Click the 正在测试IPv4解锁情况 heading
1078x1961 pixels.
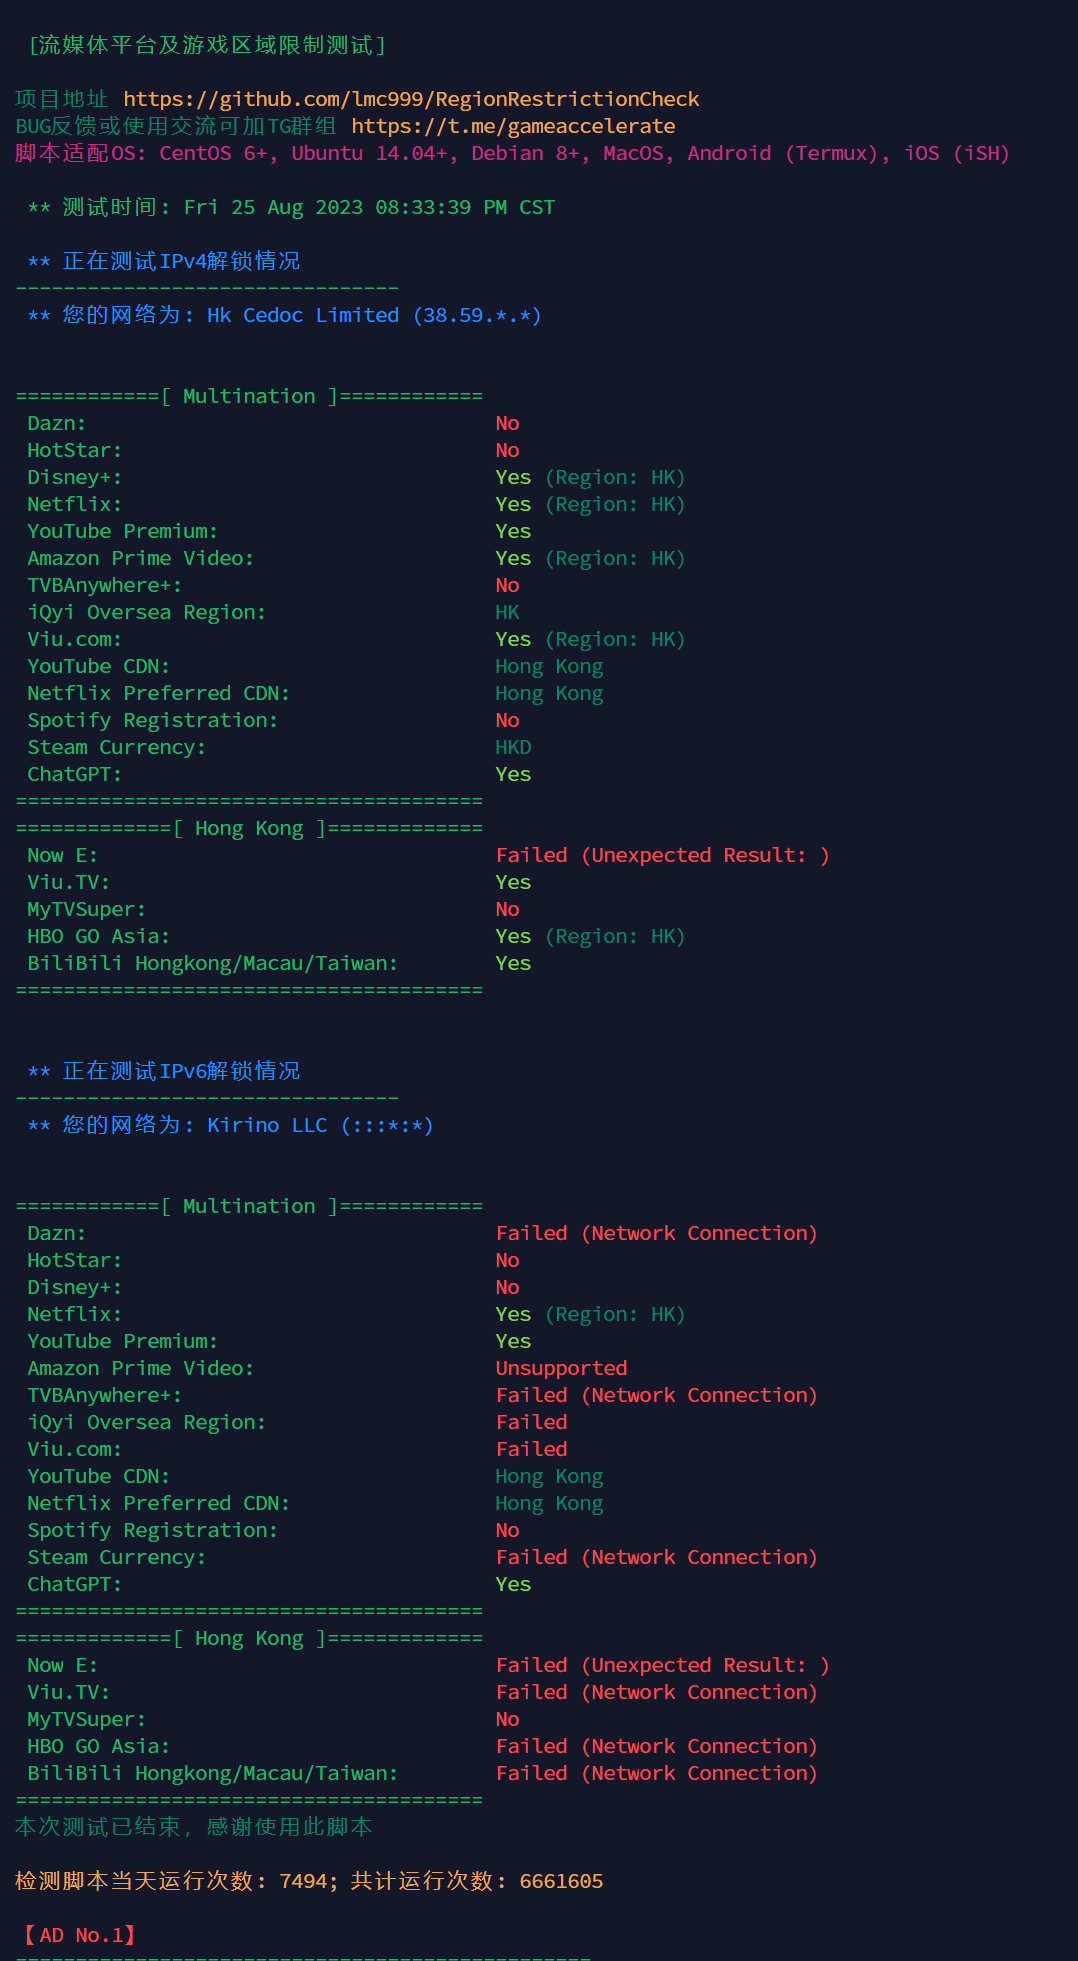[181, 261]
